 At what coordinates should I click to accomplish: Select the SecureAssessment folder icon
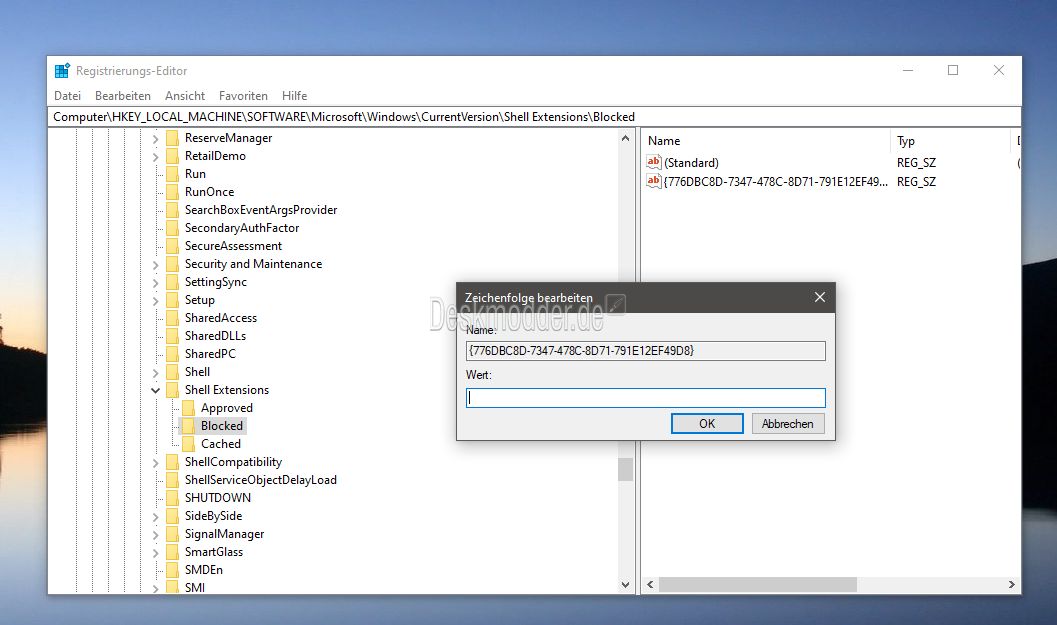pos(173,246)
